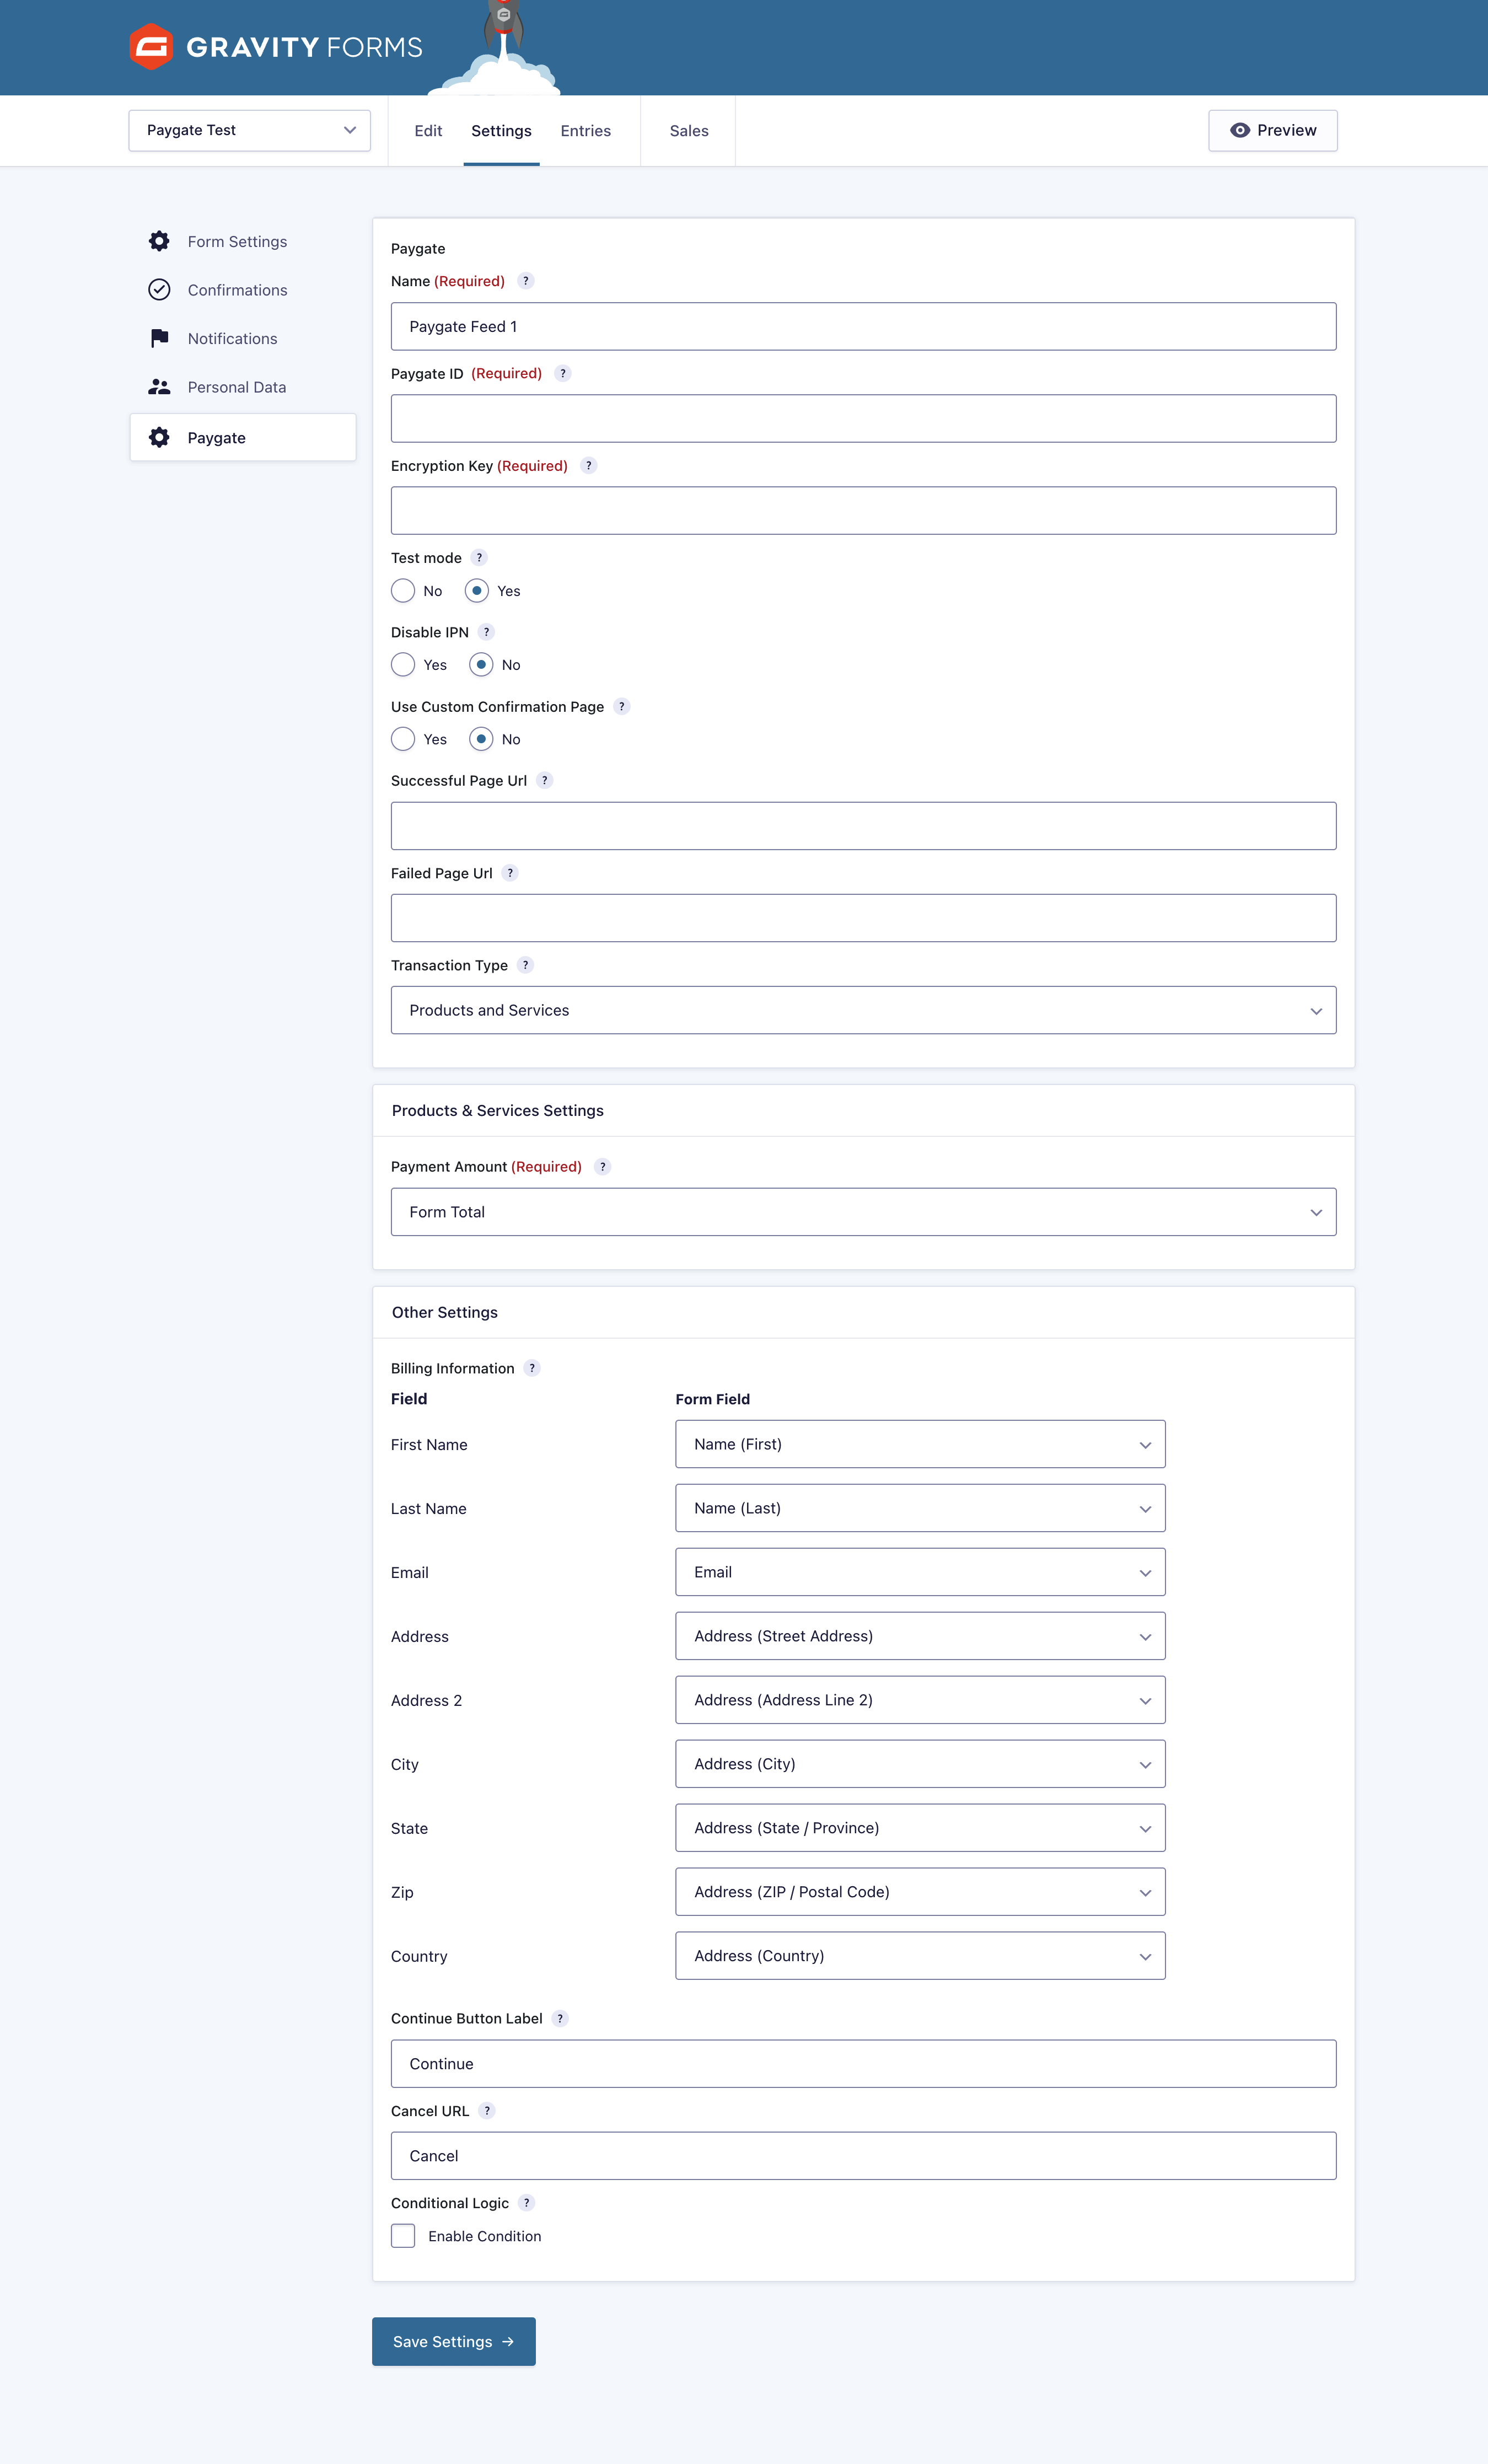This screenshot has height=2464, width=1488.
Task: Click the help icon next to Test mode
Action: click(479, 558)
